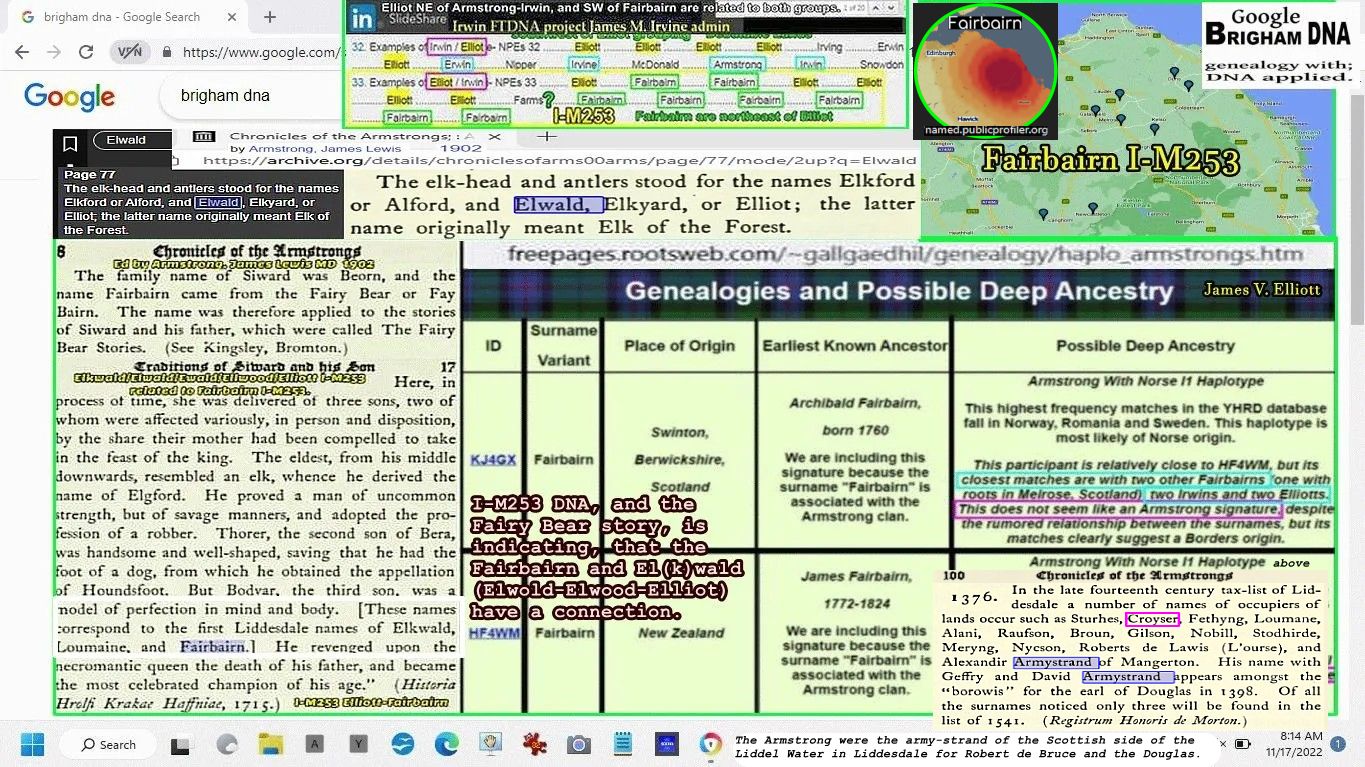Click the taskbar Search box
Viewport: 1365px width, 767px height.
click(108, 744)
